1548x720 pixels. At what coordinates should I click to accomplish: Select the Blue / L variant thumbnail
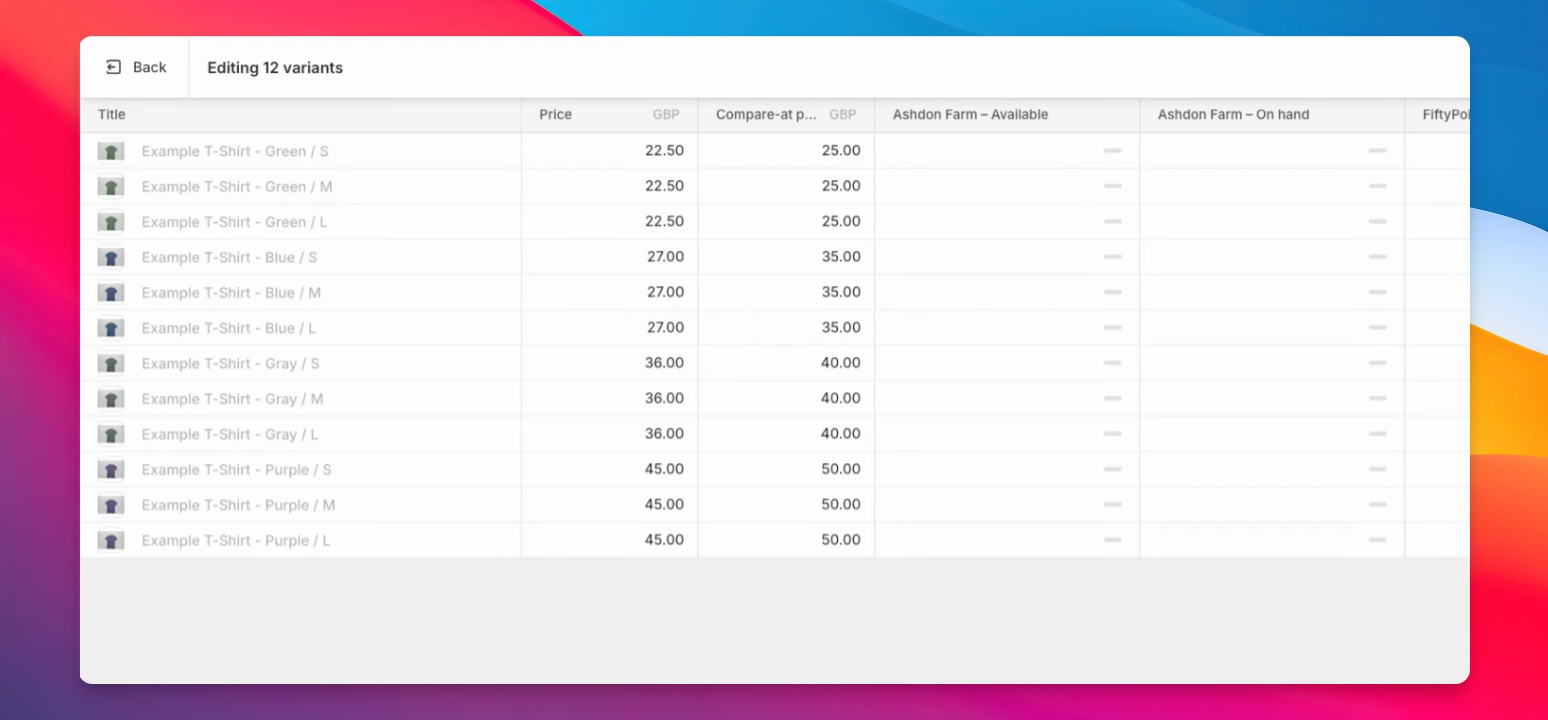(x=111, y=328)
